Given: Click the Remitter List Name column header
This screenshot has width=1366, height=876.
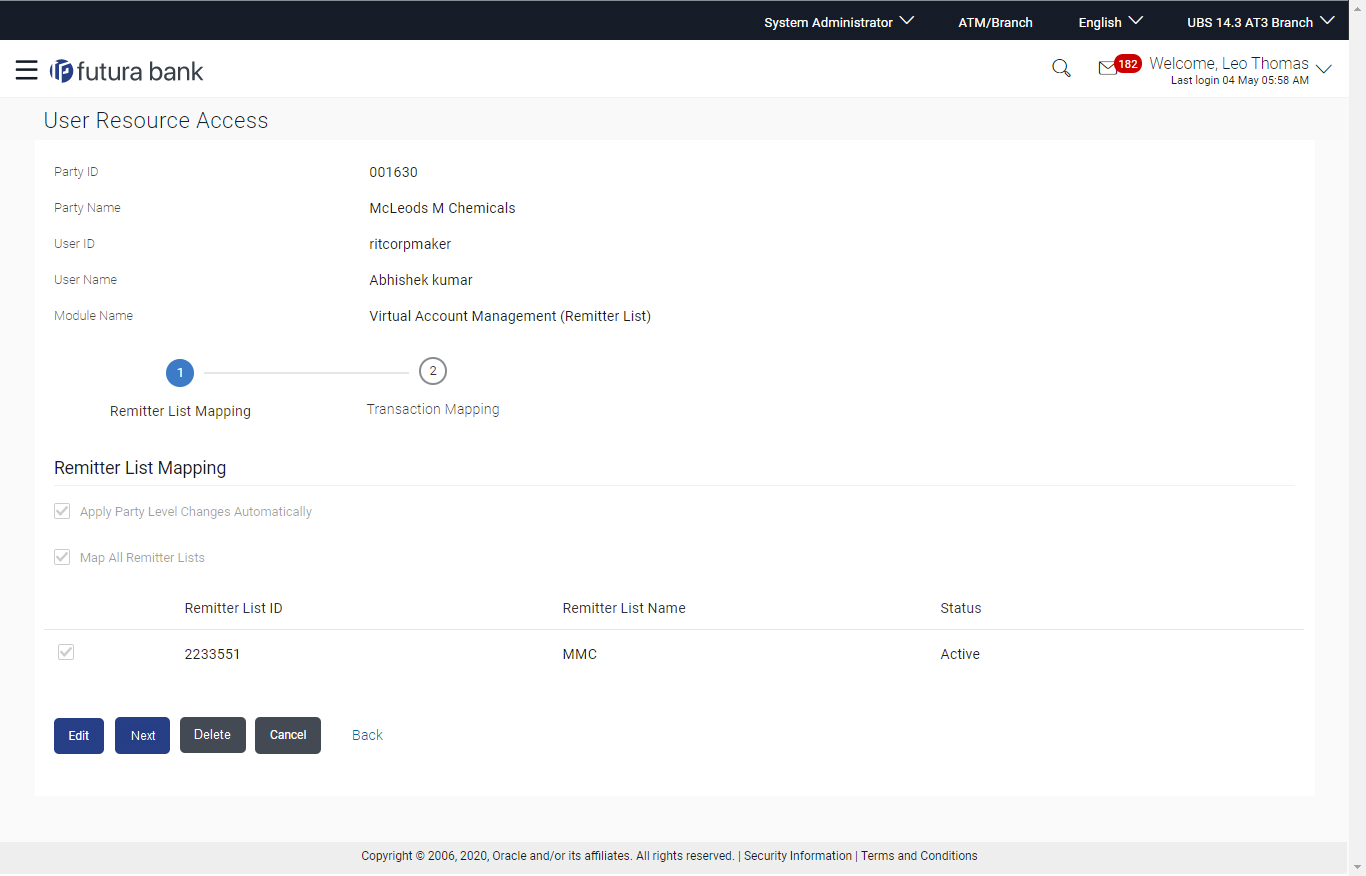Looking at the screenshot, I should 624,608.
